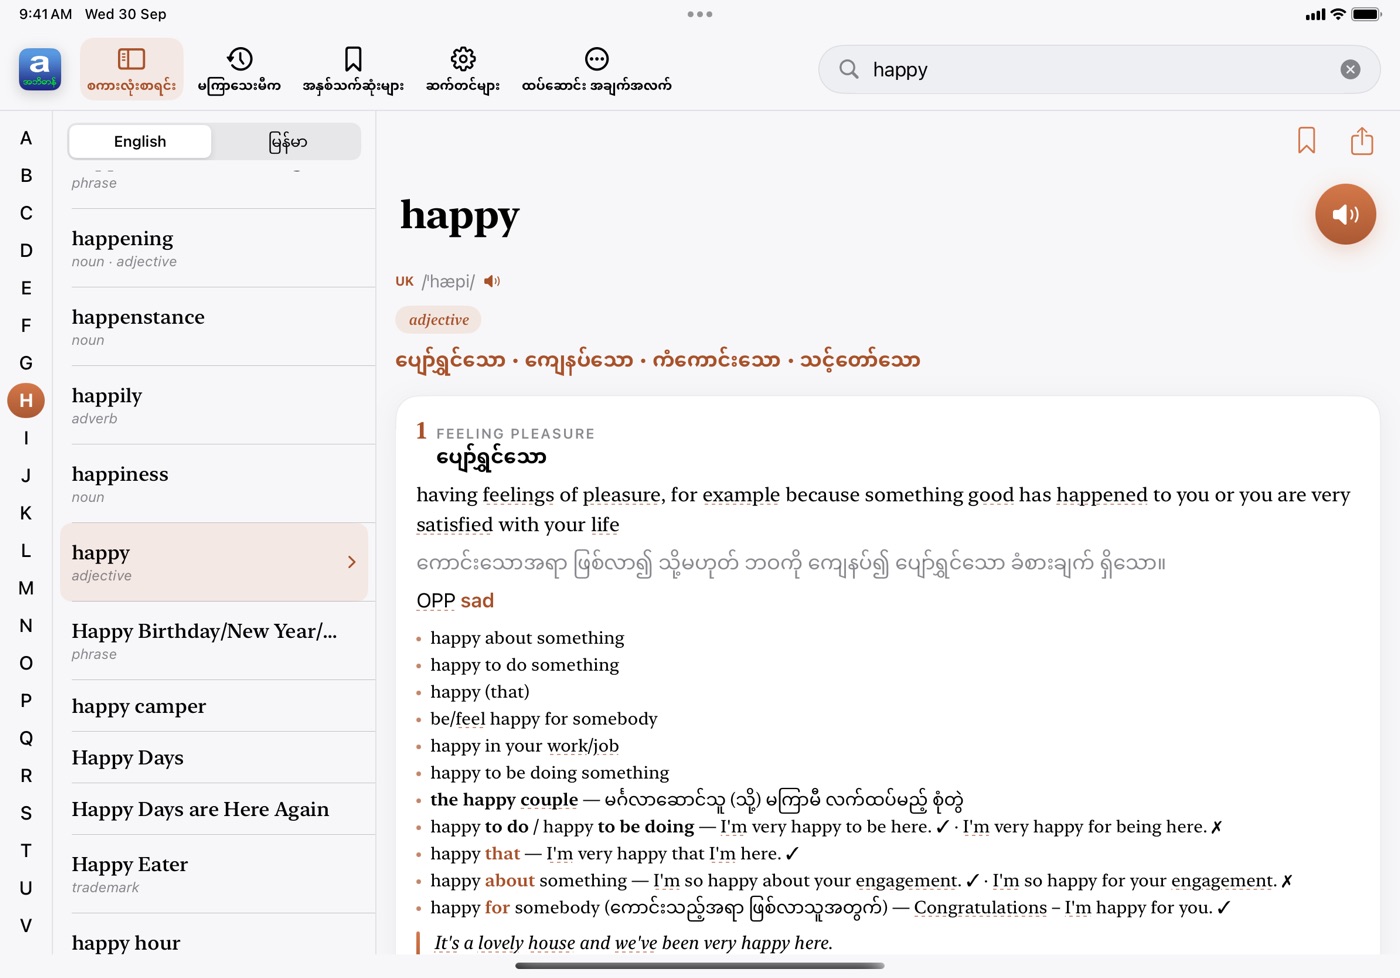Tap the word satisfied in definition

pyautogui.click(x=455, y=525)
